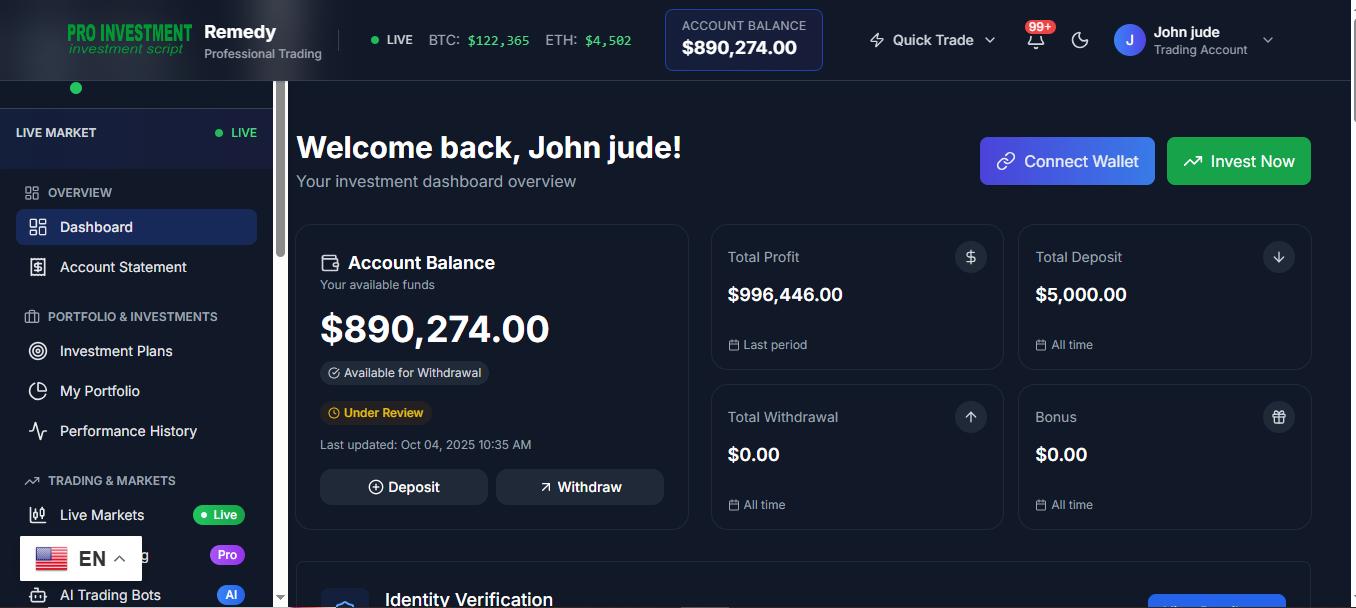Click the dollar icon on Total Profit card
Image resolution: width=1356 pixels, height=608 pixels.
coord(970,257)
